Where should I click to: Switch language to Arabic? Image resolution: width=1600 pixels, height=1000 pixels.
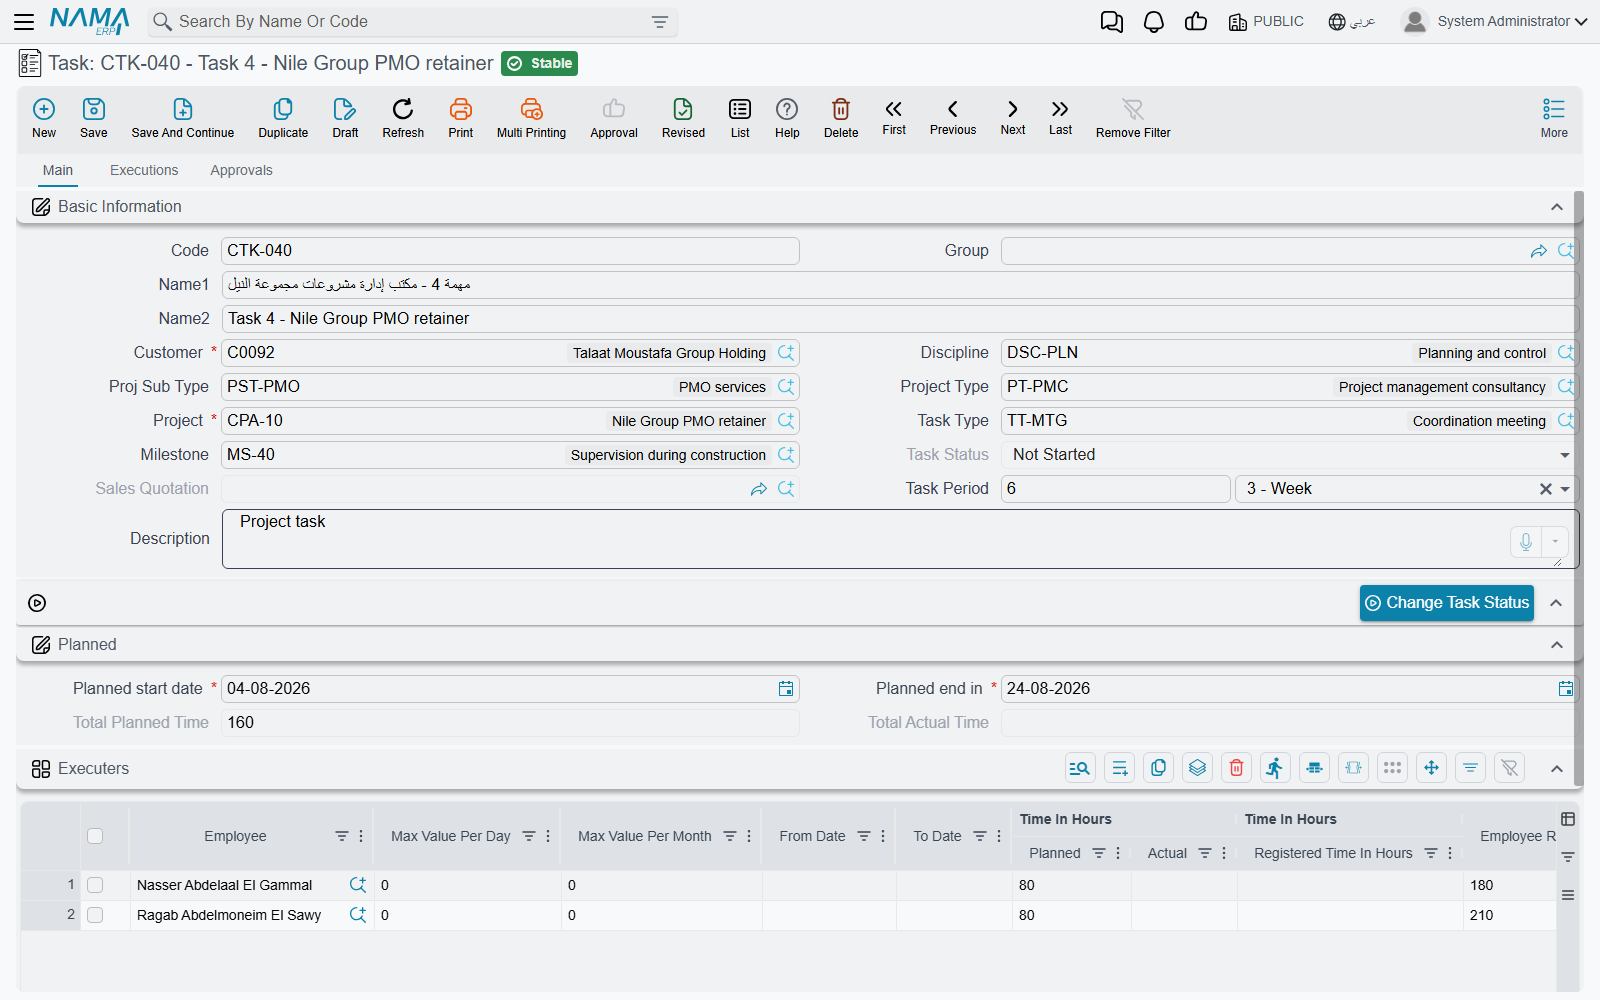1351,22
